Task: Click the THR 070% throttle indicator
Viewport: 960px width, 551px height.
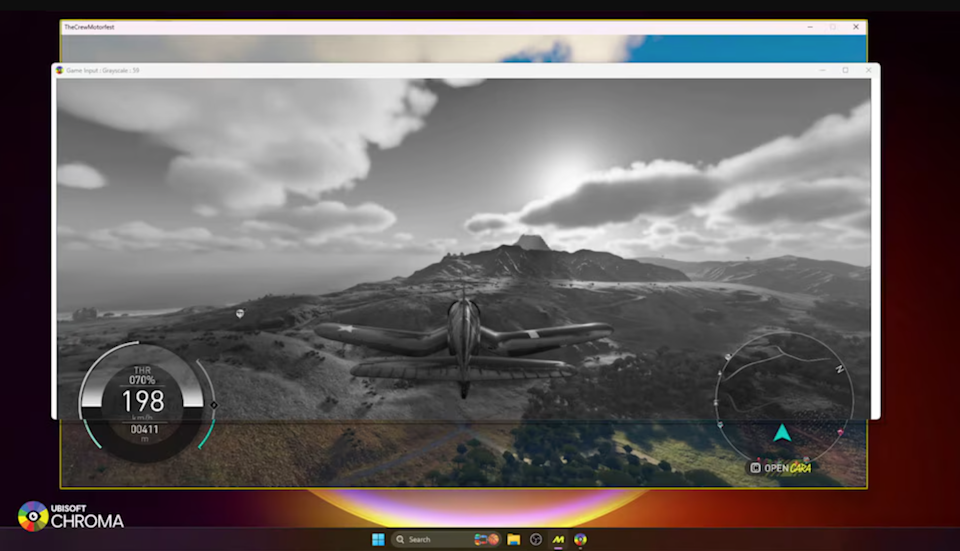Action: pyautogui.click(x=143, y=376)
